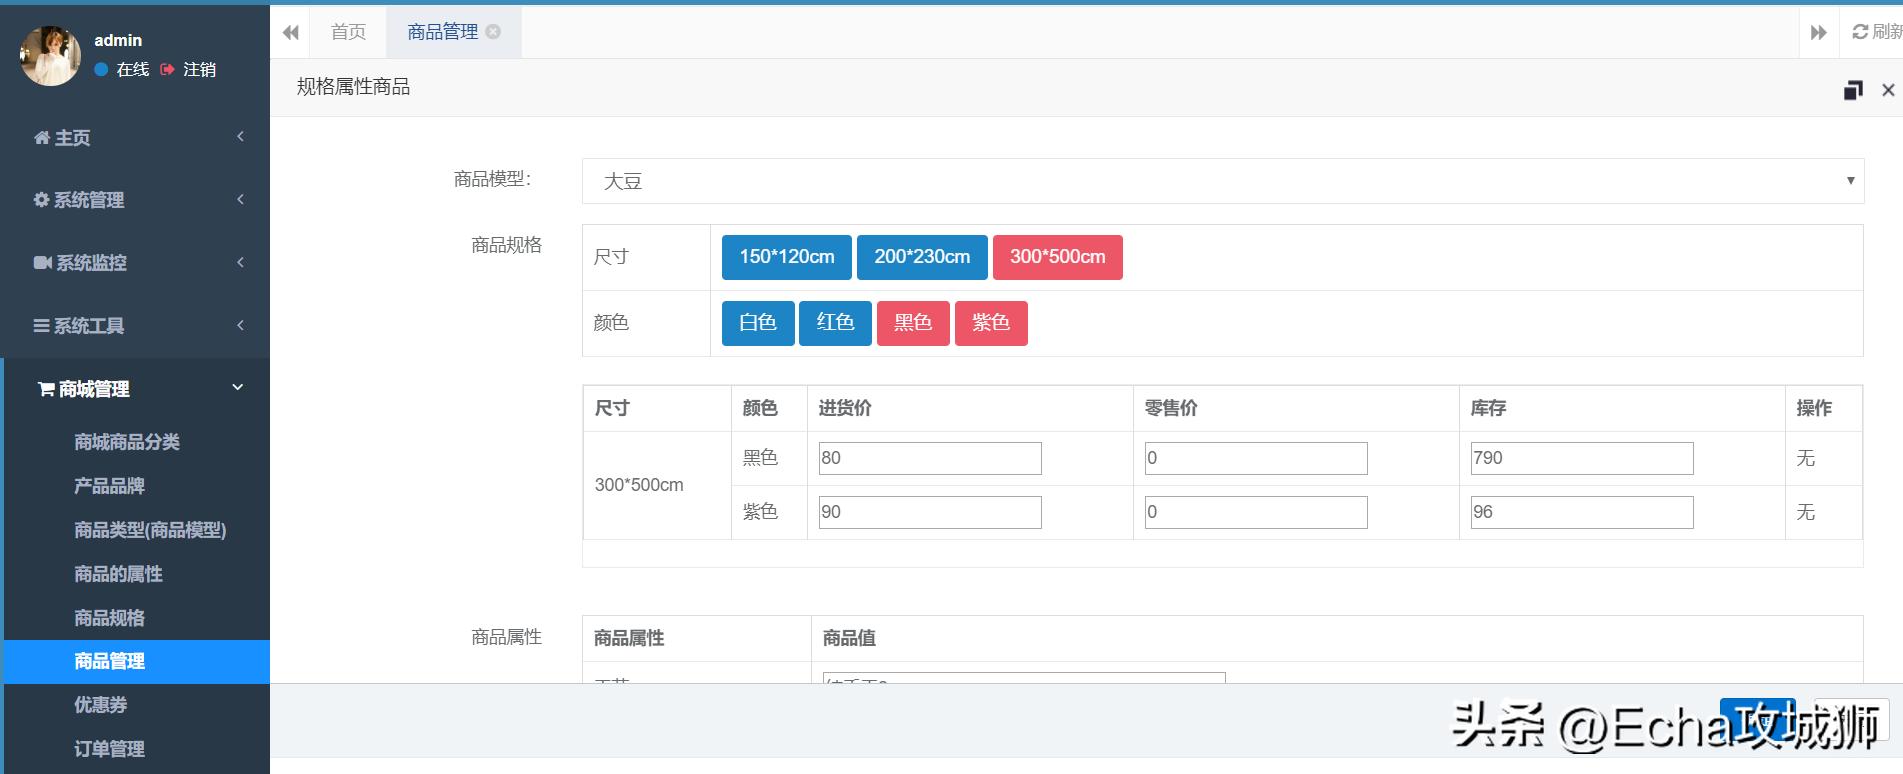Screen dimensions: 1903x774
Task: Click the double right arrow tab scroll icon
Action: (x=1818, y=32)
